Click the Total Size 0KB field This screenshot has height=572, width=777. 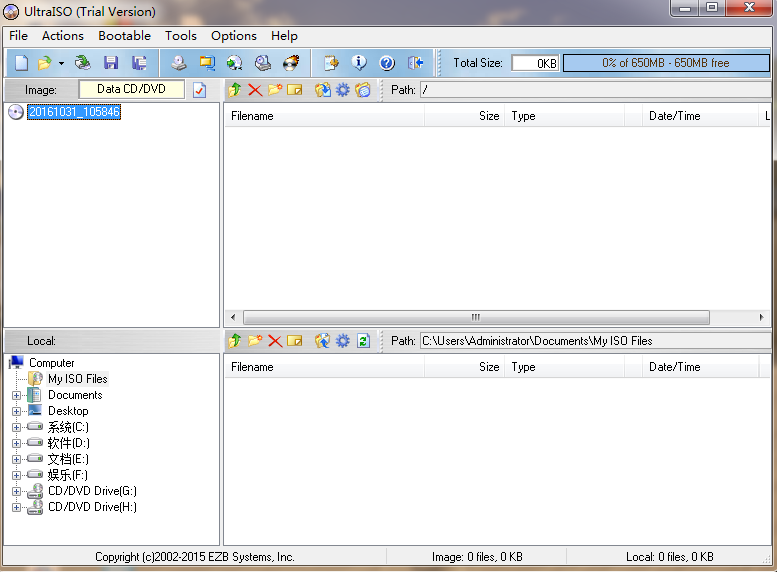point(535,63)
